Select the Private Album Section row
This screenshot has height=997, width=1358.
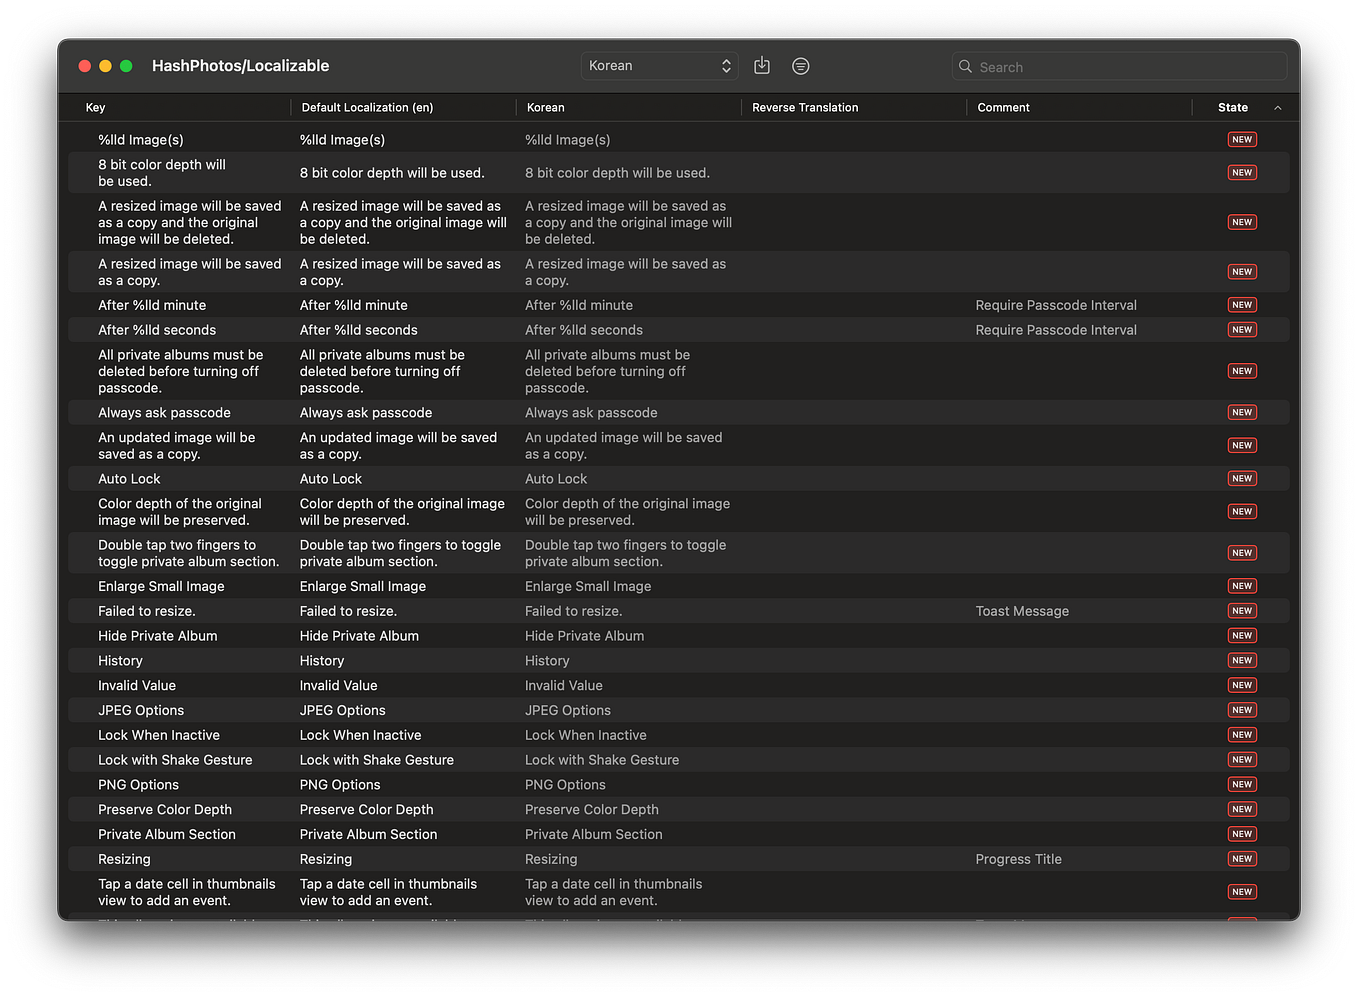tap(400, 833)
